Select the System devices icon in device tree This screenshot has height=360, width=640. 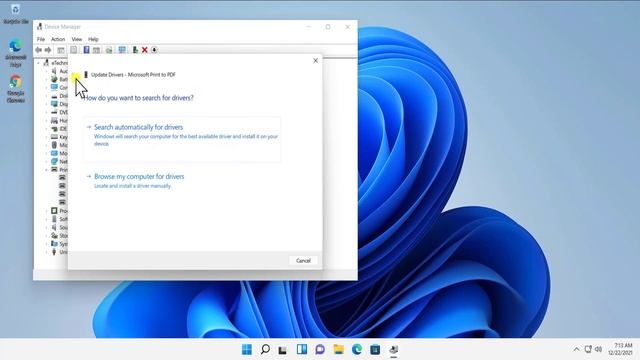(54, 244)
